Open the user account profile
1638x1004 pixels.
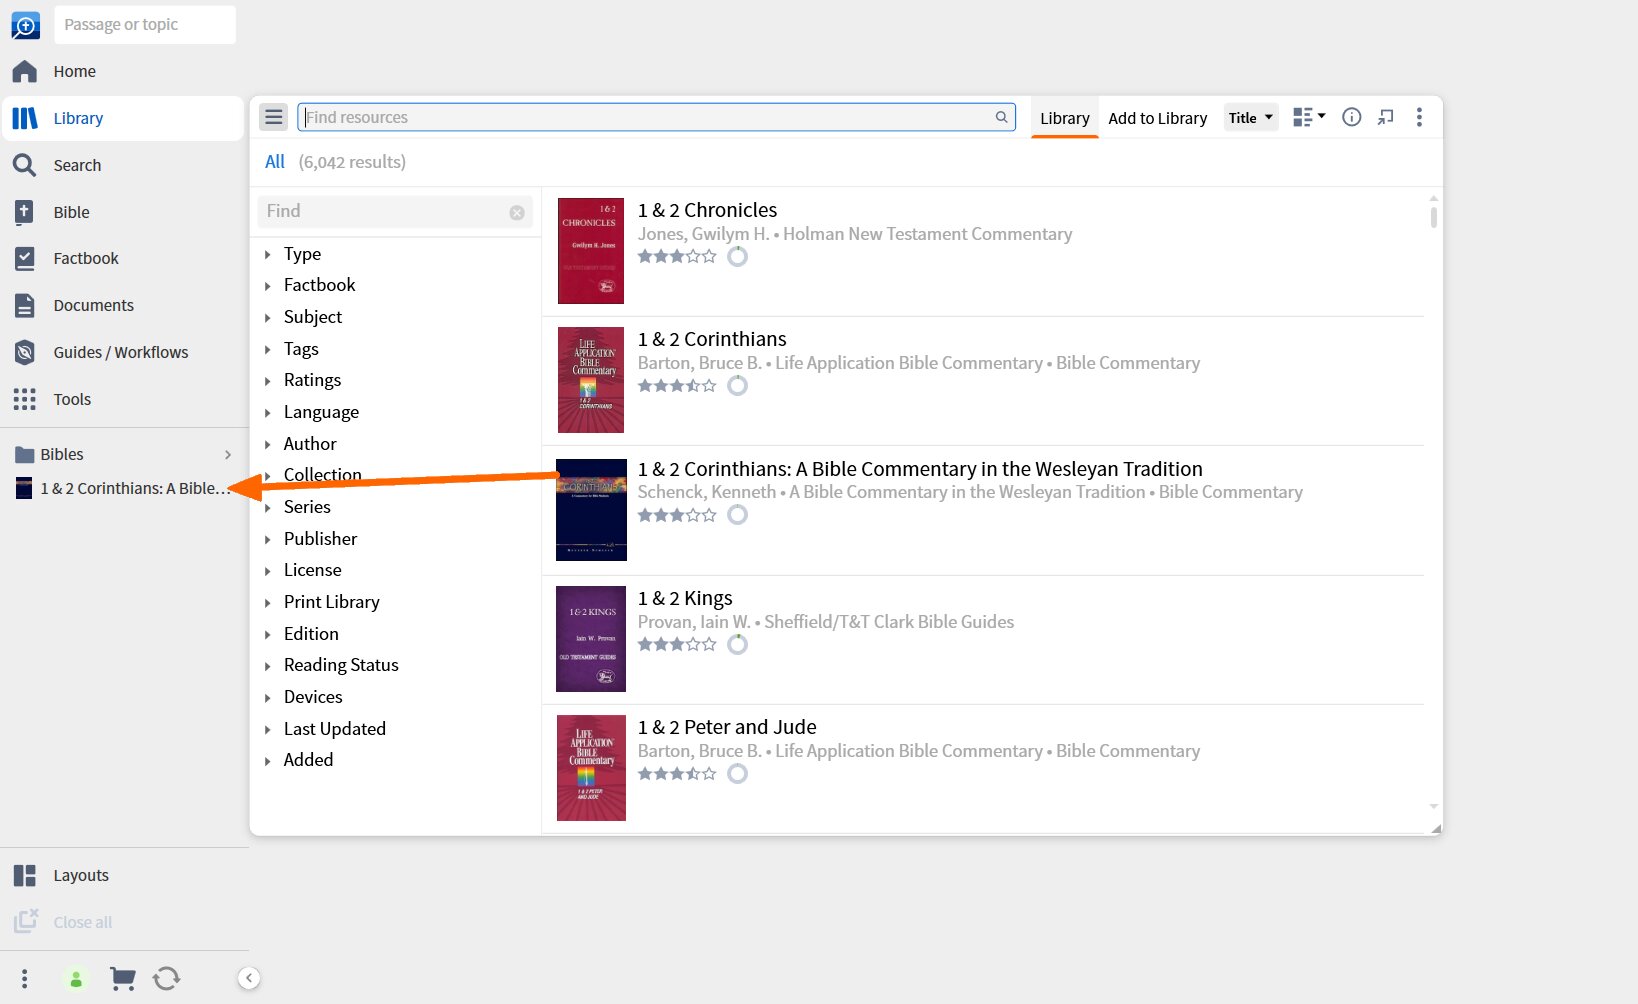tap(76, 979)
